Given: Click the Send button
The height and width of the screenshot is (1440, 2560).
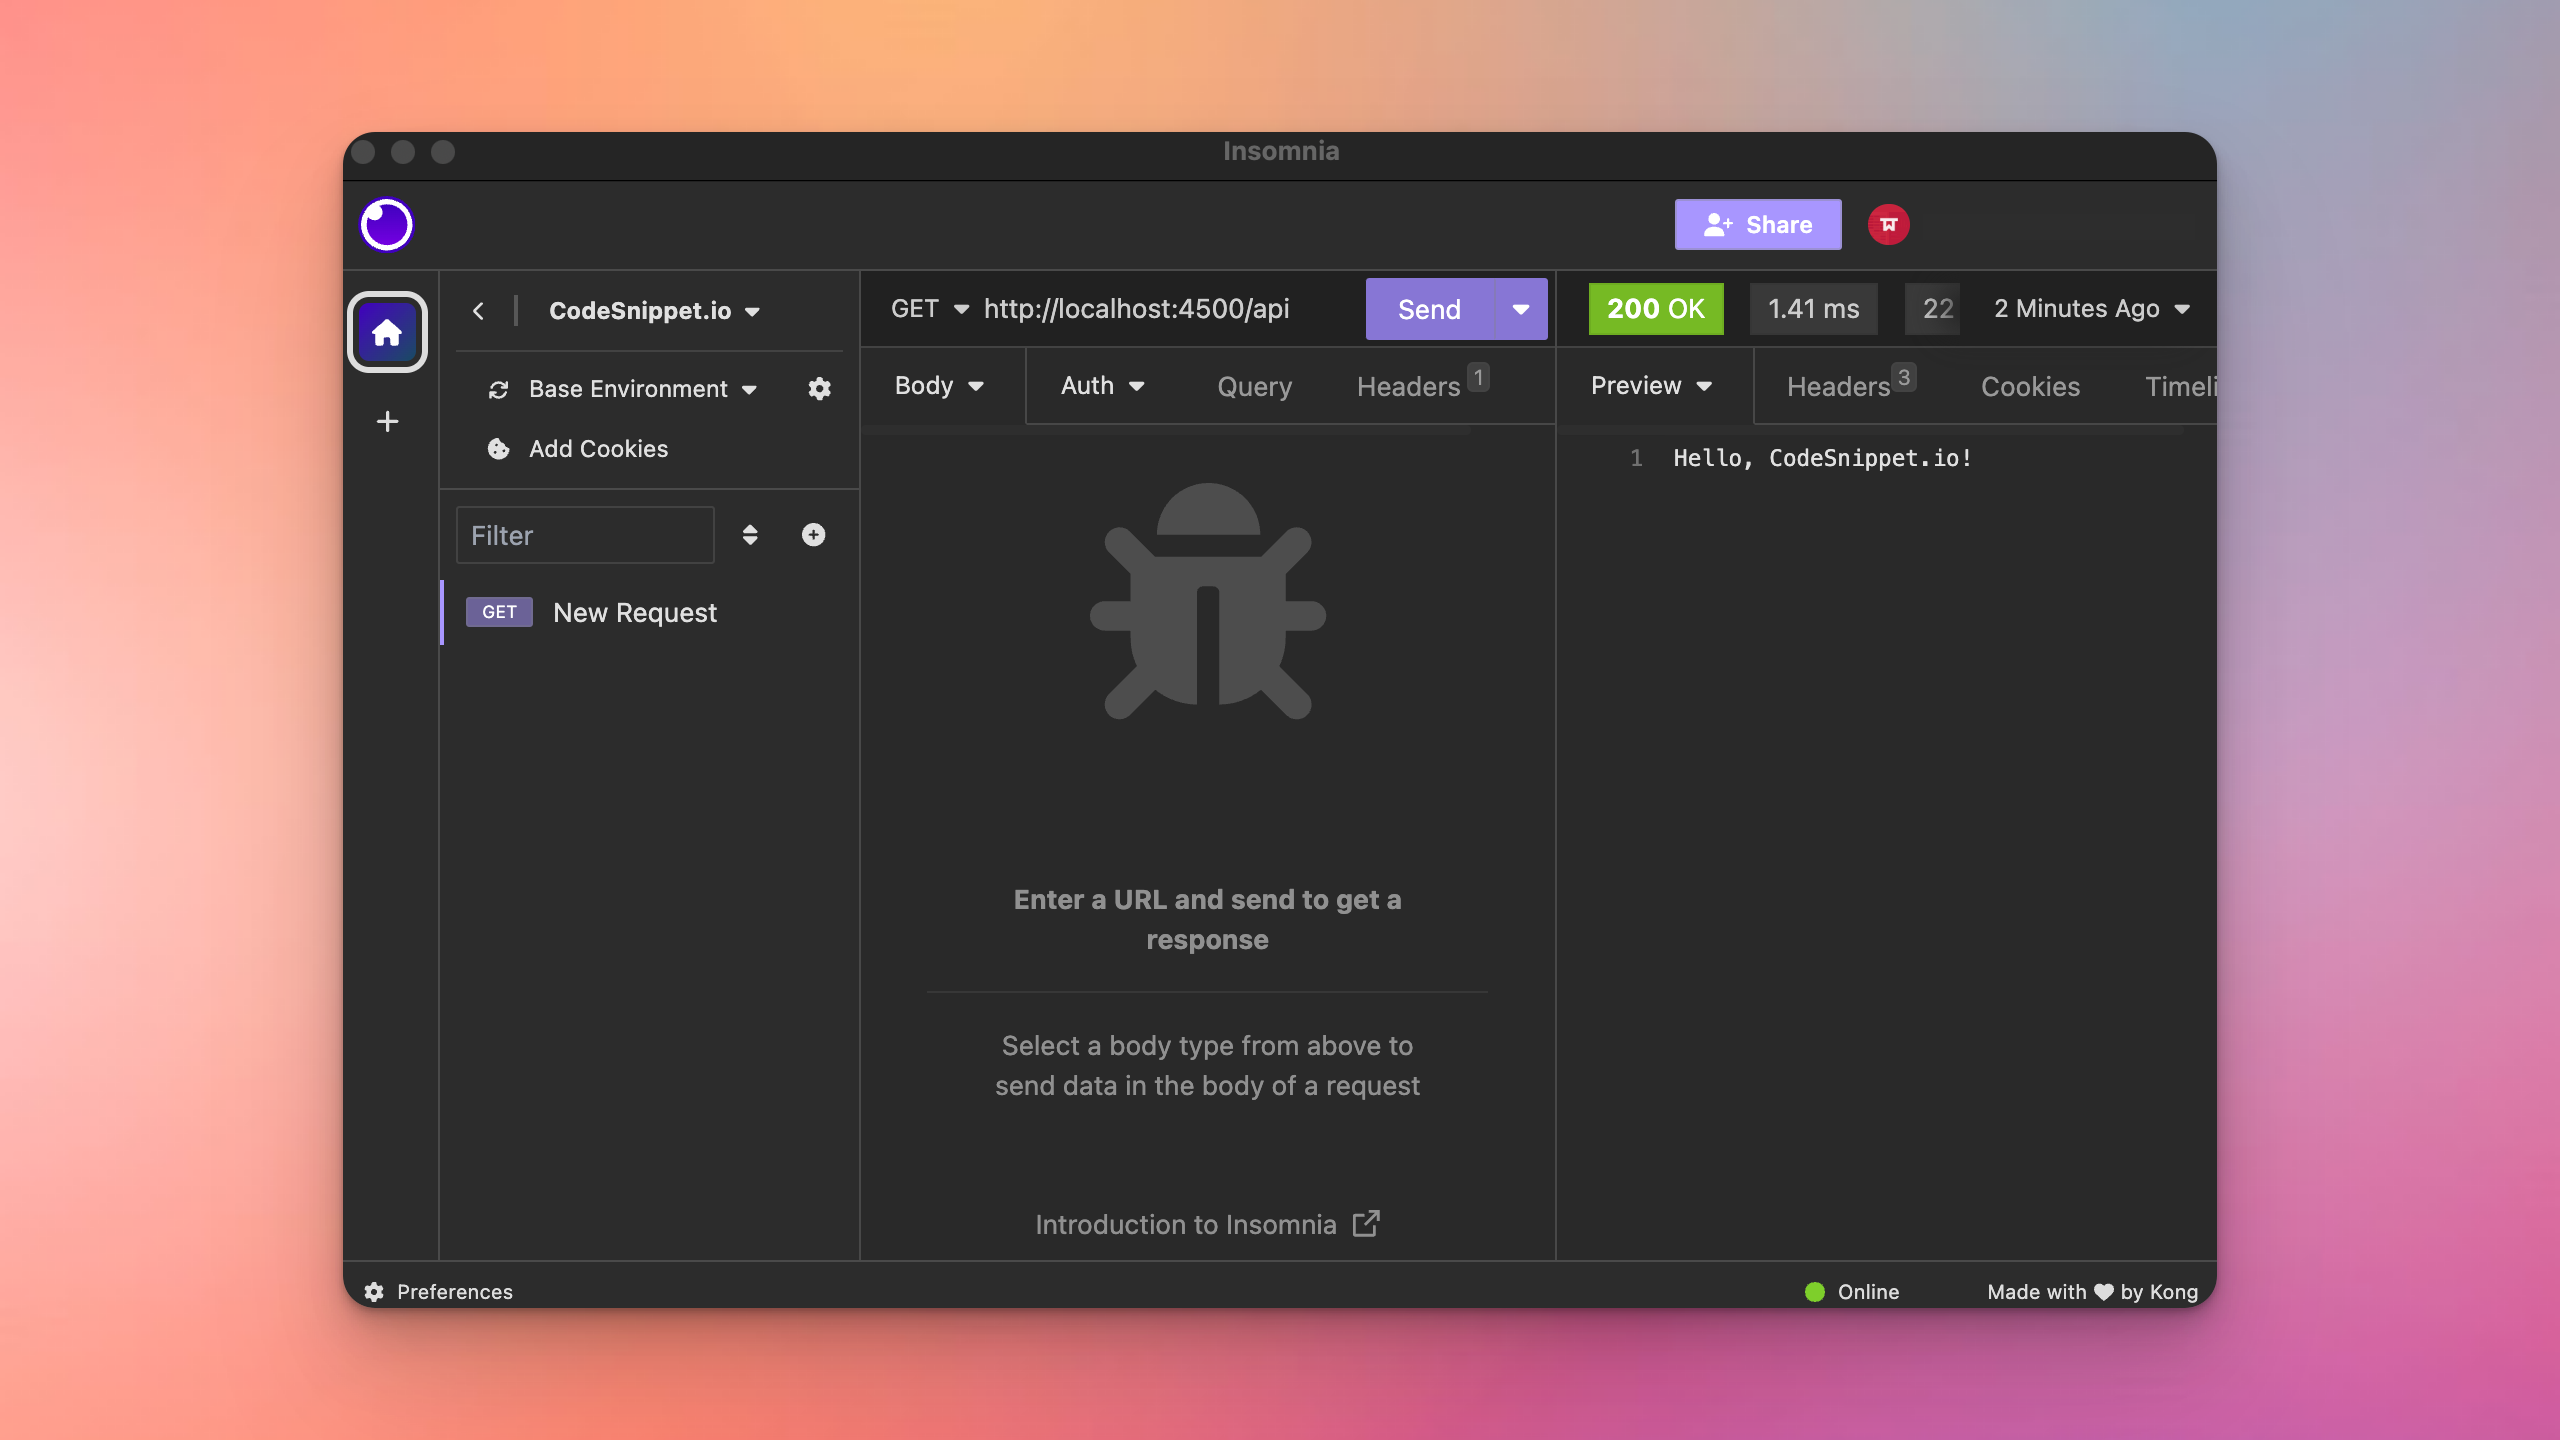Looking at the screenshot, I should pyautogui.click(x=1429, y=309).
